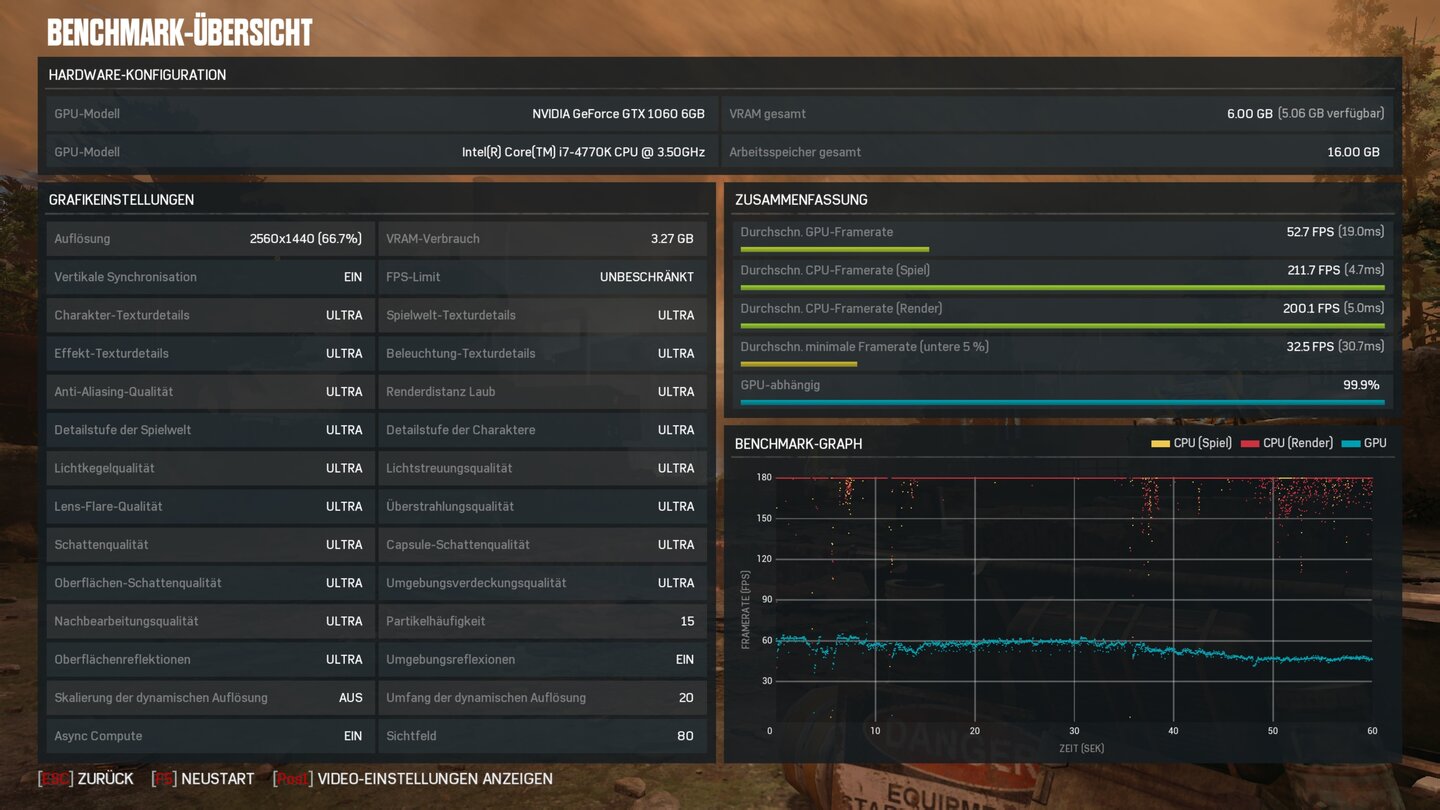
Task: Select the BENCHMARK-GRAPH header
Action: tap(798, 444)
